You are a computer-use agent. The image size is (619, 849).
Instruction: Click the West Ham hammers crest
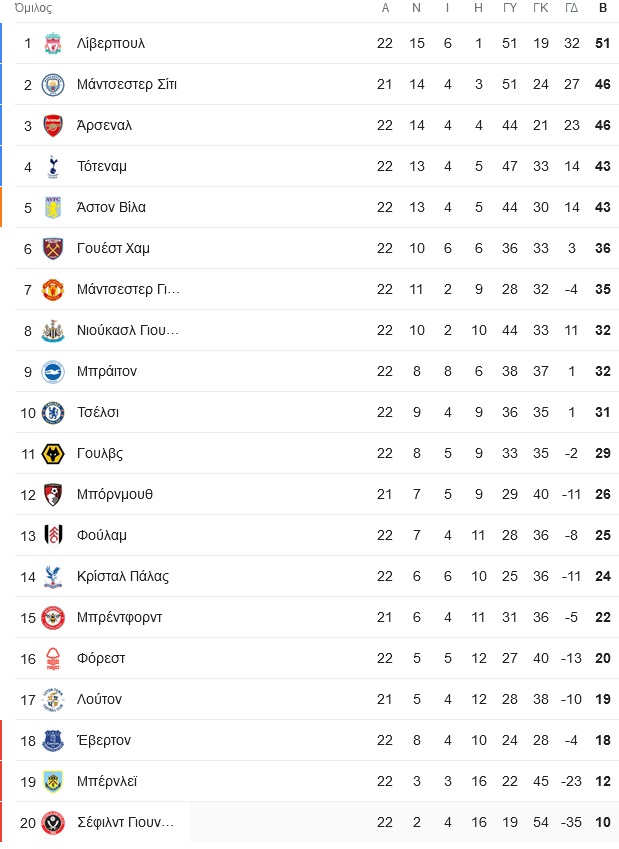click(x=53, y=249)
